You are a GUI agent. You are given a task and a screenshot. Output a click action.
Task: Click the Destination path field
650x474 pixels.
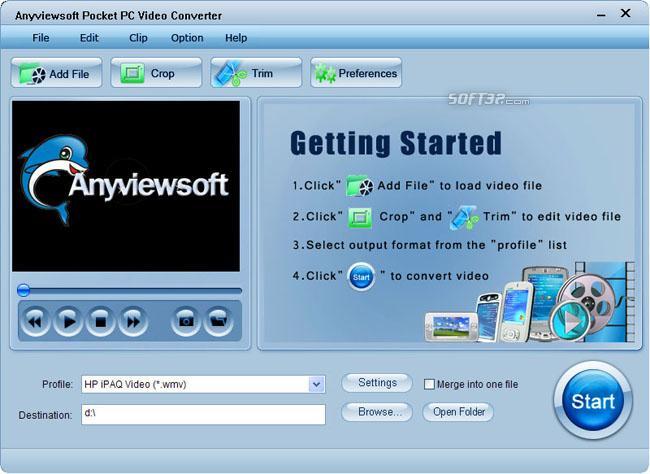pyautogui.click(x=203, y=414)
